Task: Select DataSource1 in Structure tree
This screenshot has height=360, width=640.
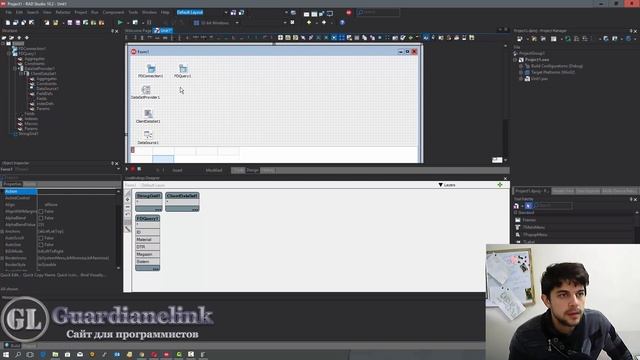Action: [47, 89]
